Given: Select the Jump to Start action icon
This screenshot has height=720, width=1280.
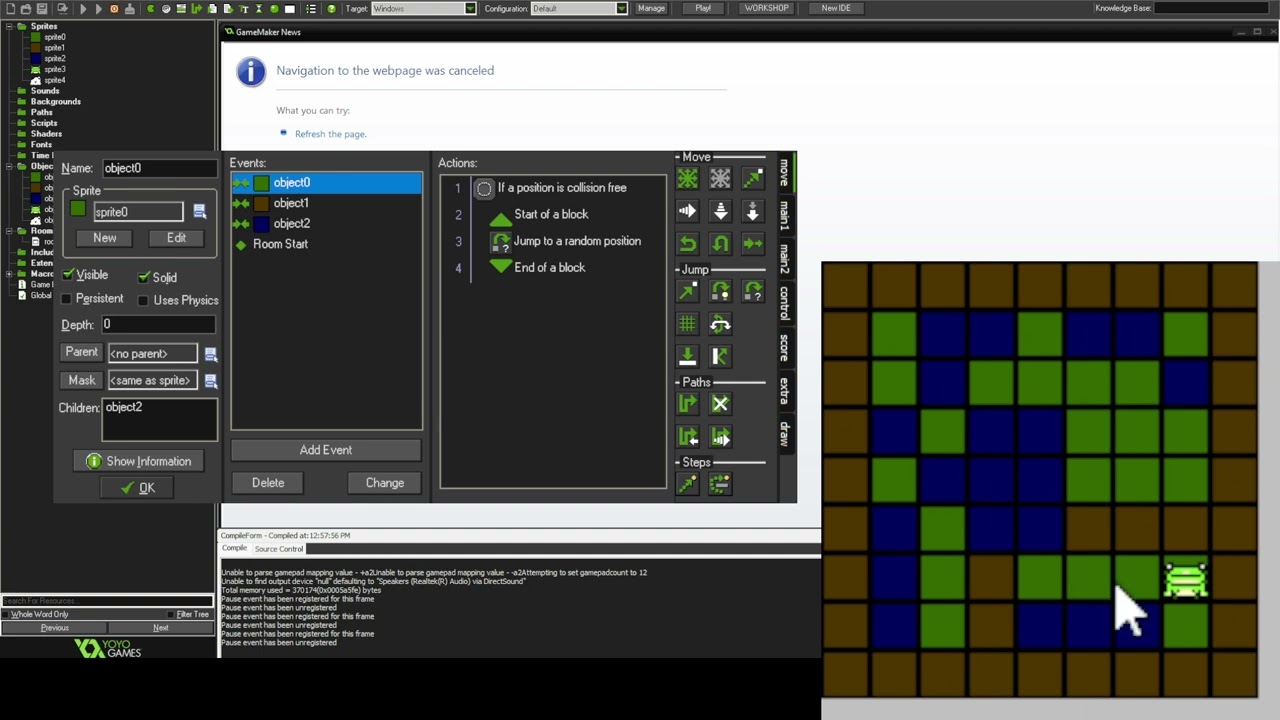Looking at the screenshot, I should coord(720,291).
